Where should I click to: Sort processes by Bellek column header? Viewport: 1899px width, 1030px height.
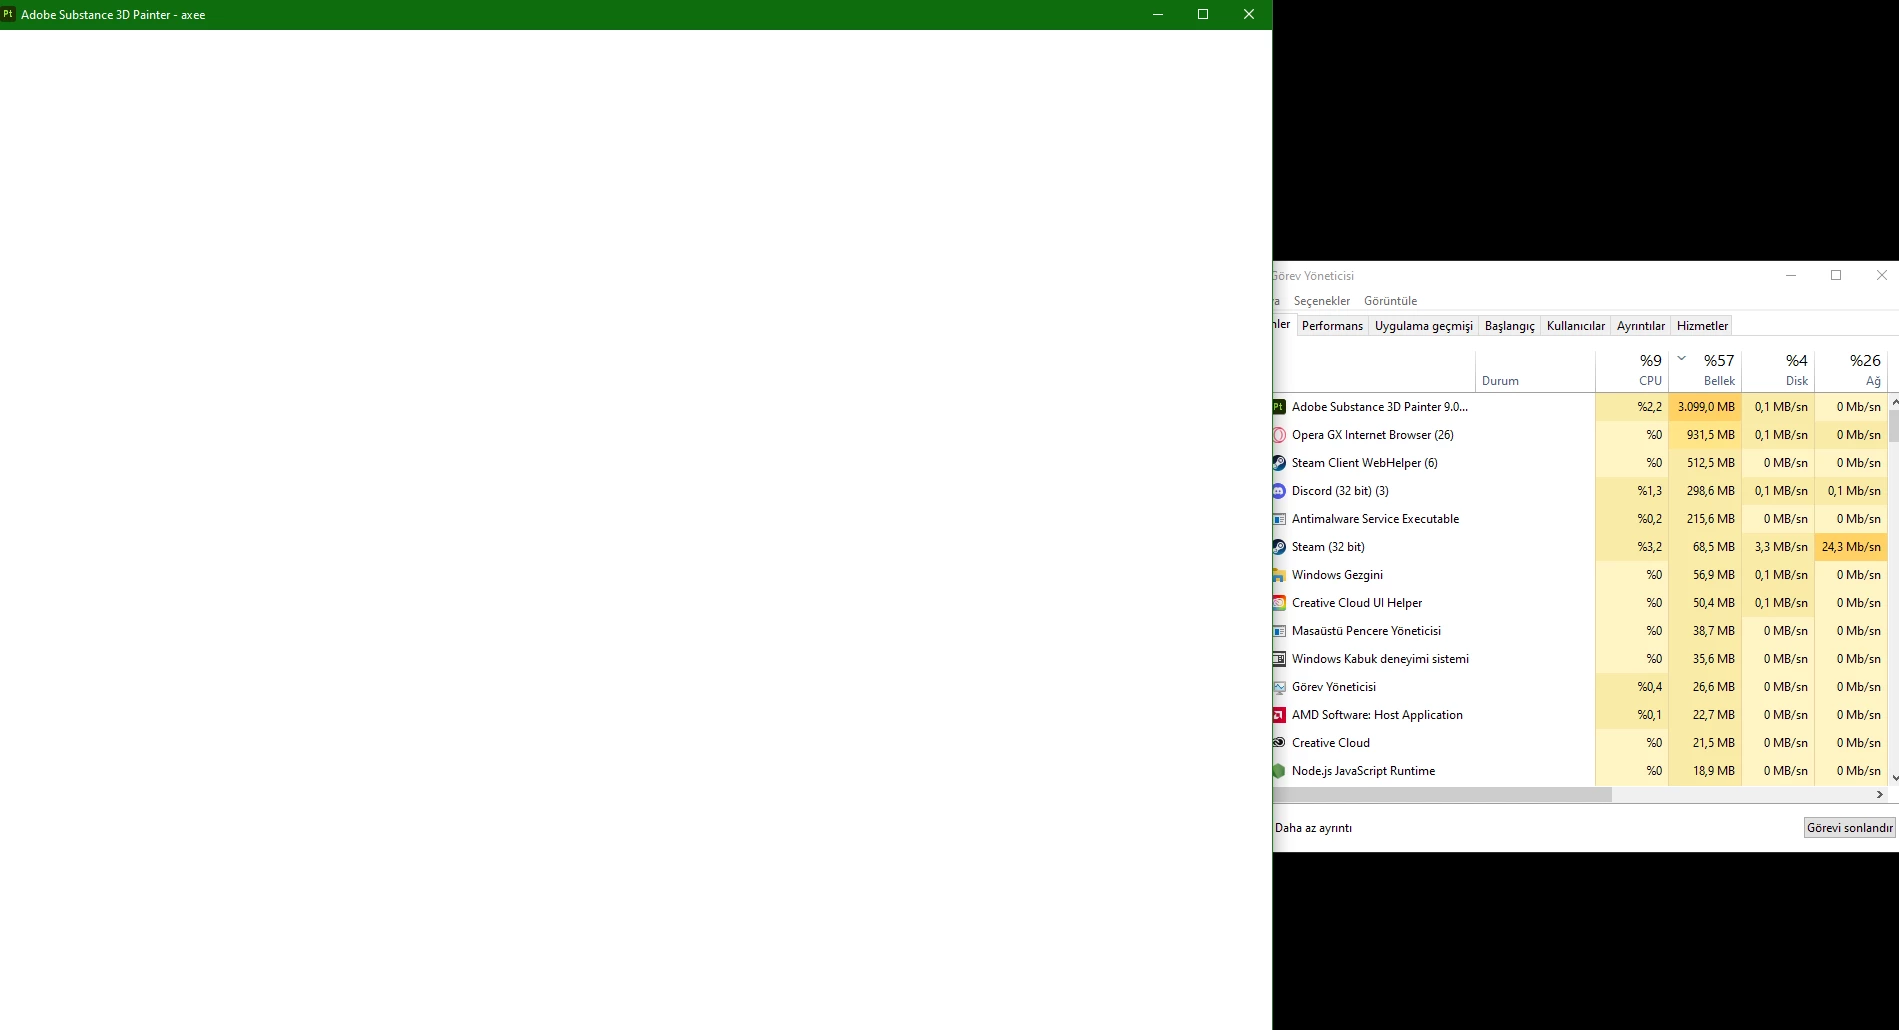click(1705, 370)
